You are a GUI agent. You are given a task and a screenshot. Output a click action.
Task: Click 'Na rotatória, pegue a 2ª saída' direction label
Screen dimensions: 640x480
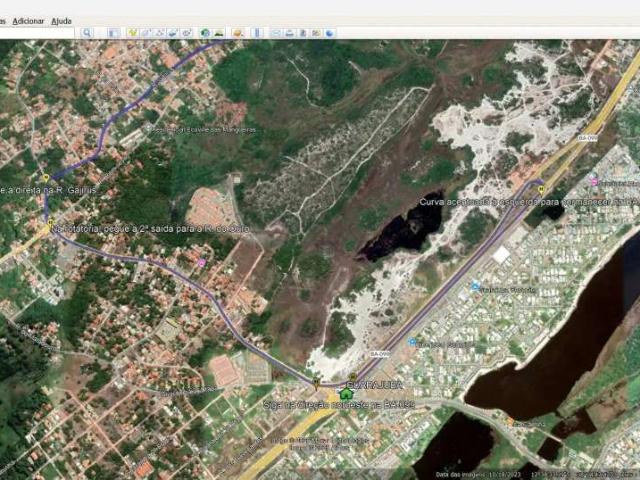(x=150, y=229)
